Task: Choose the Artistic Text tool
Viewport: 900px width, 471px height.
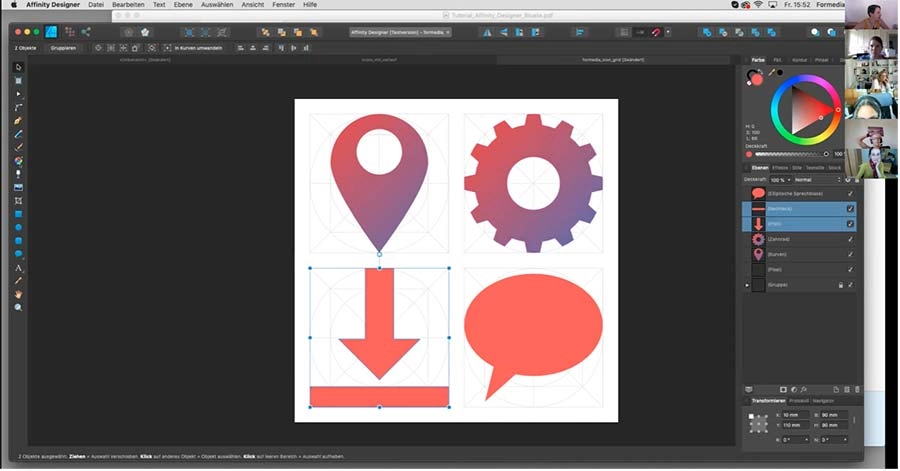Action: click(18, 268)
